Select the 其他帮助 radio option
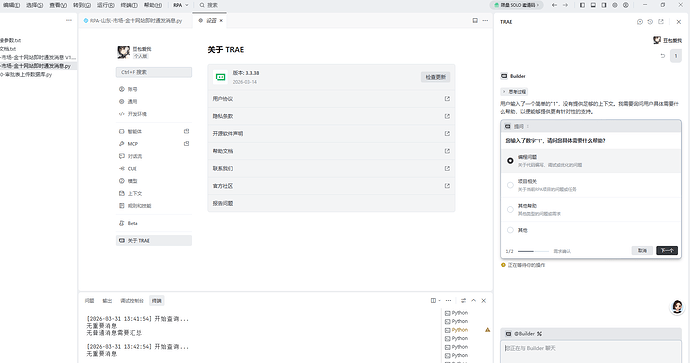 [x=510, y=209]
